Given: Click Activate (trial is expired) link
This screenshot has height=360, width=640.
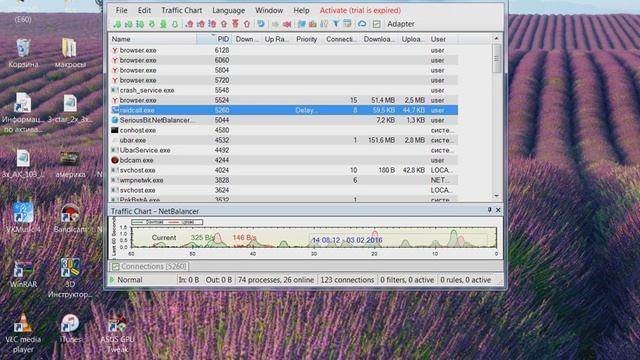Looking at the screenshot, I should tap(360, 10).
